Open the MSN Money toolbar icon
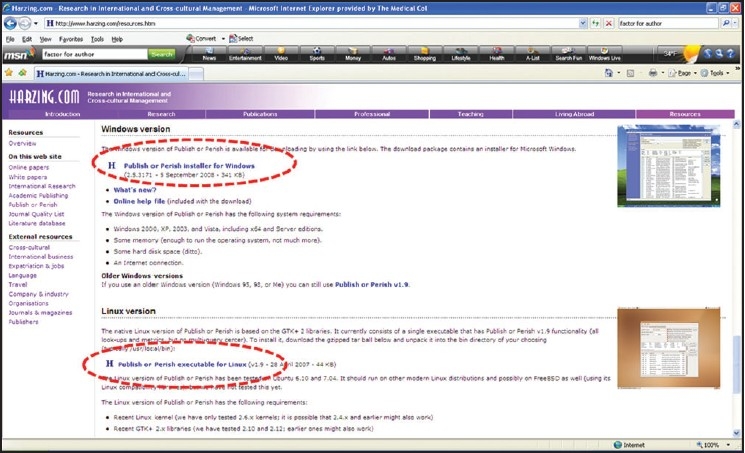Viewport: 745px width, 453px height. (353, 54)
